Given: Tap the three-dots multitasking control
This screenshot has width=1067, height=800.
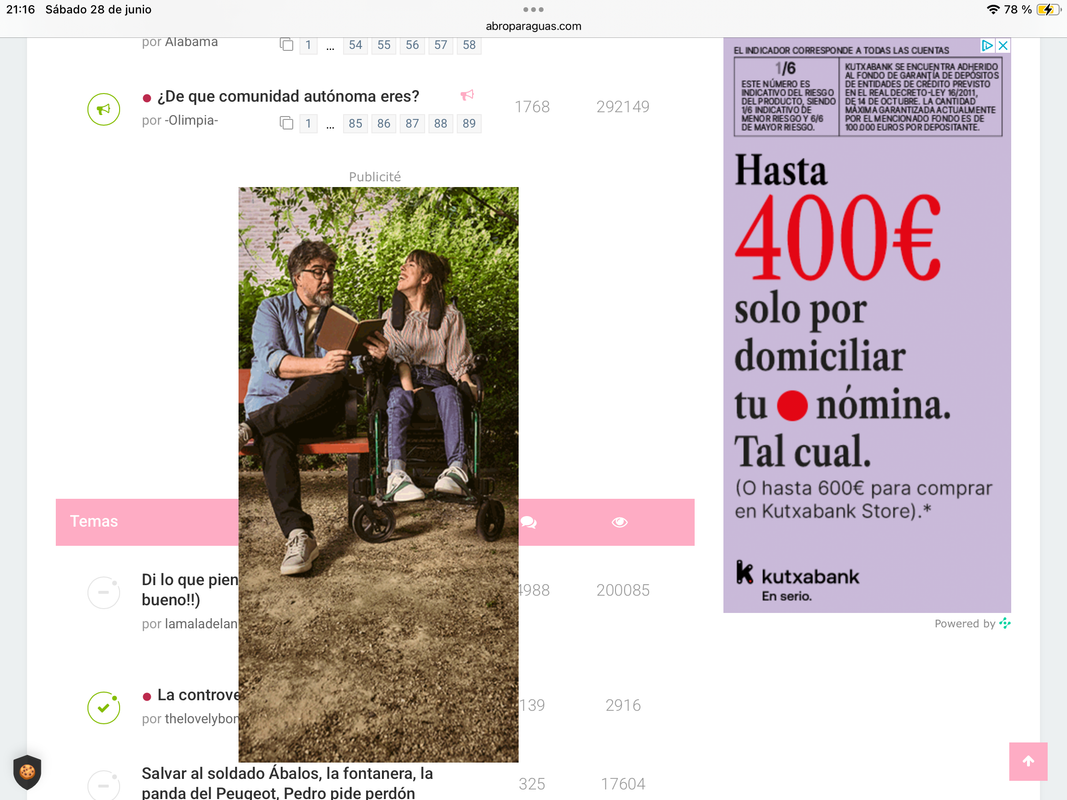Looking at the screenshot, I should pos(534,10).
